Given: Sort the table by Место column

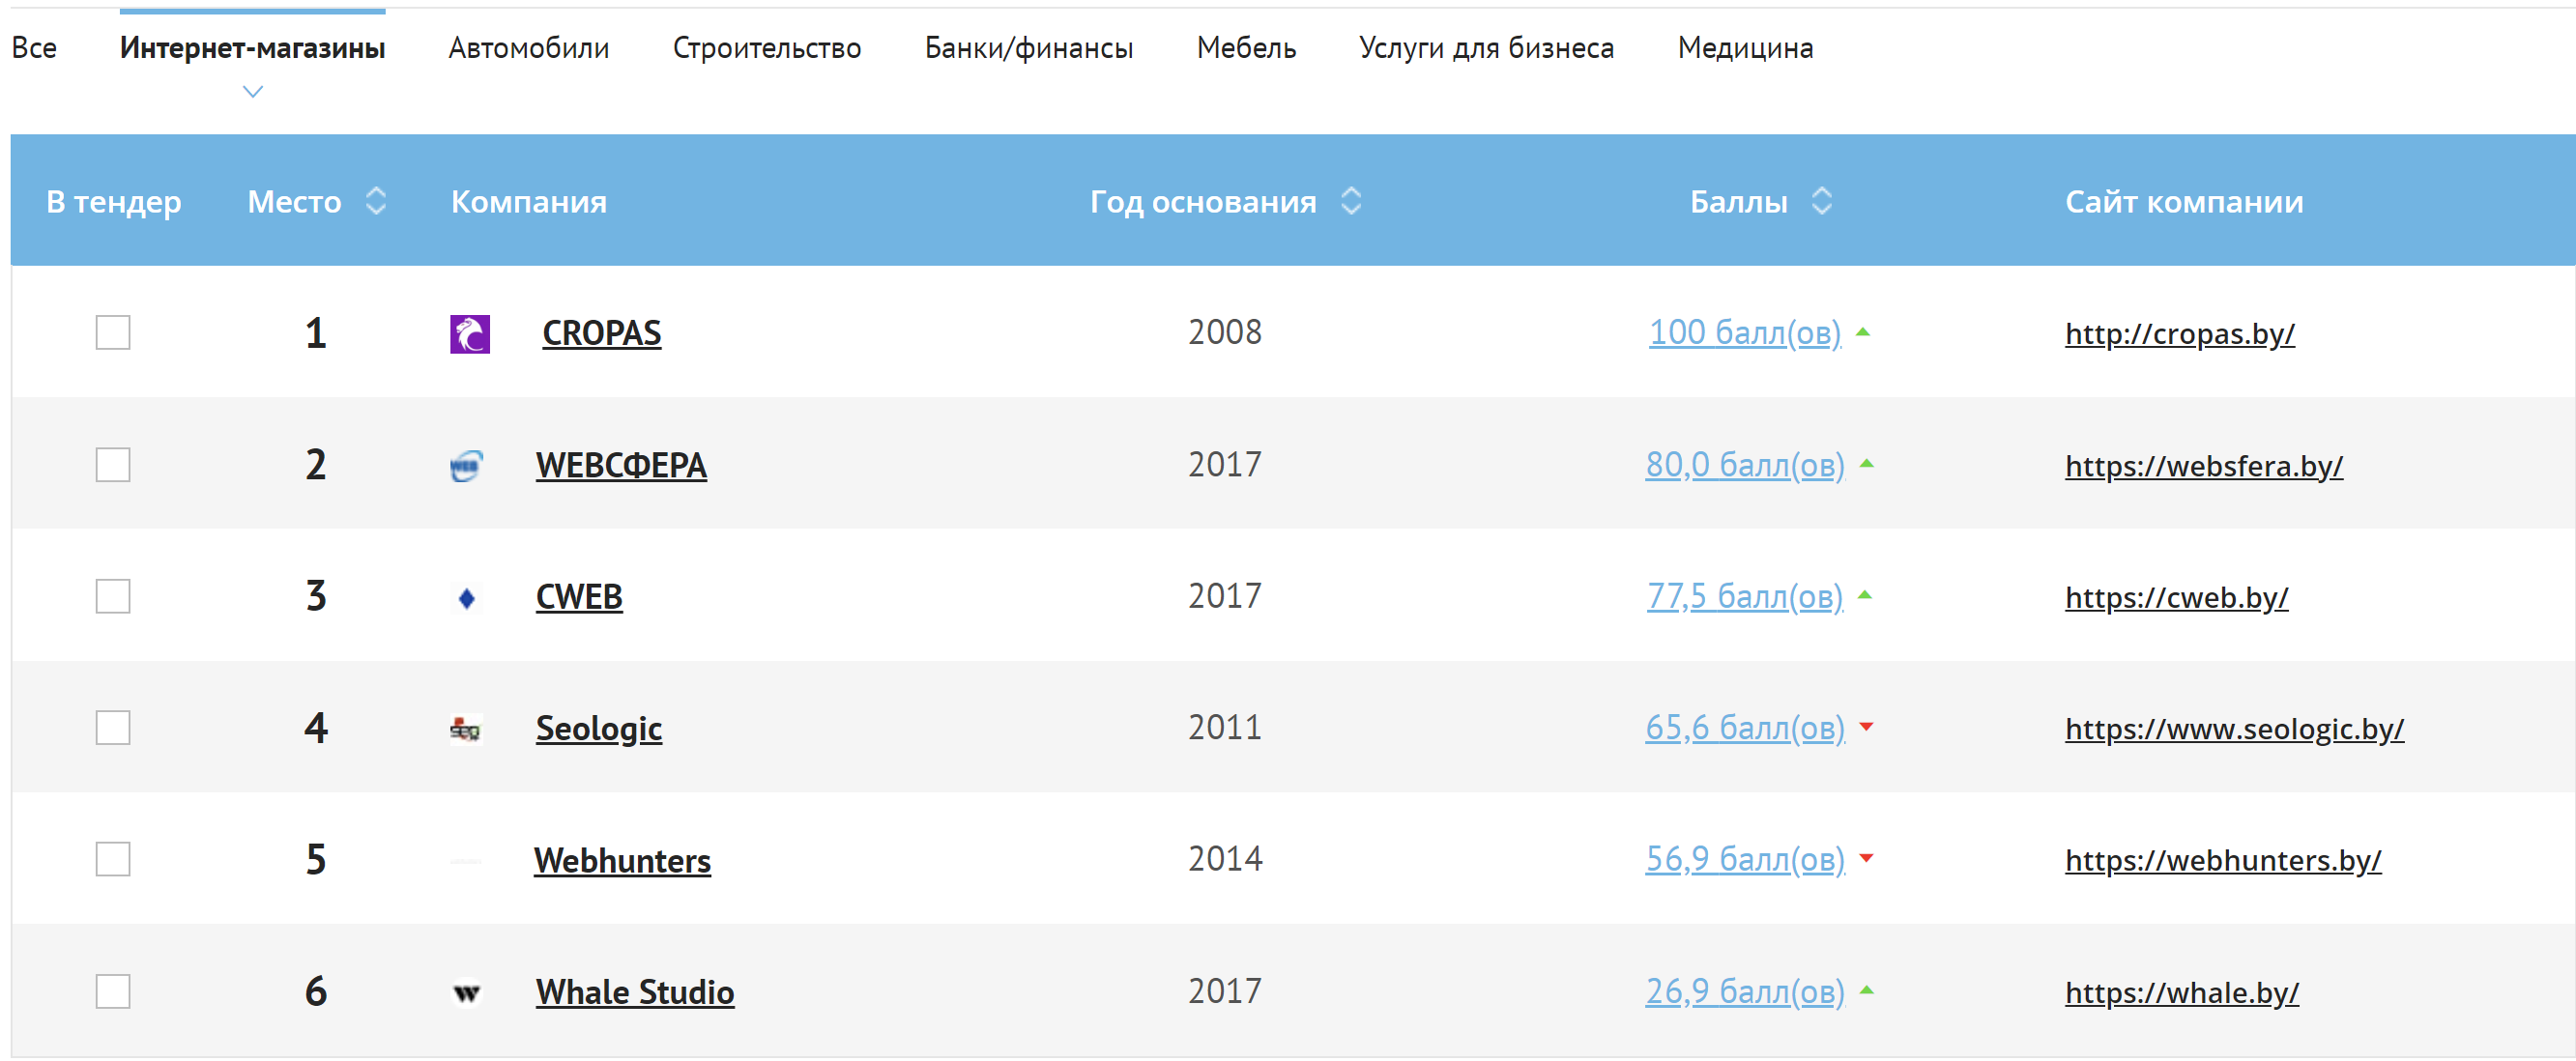Looking at the screenshot, I should point(376,201).
